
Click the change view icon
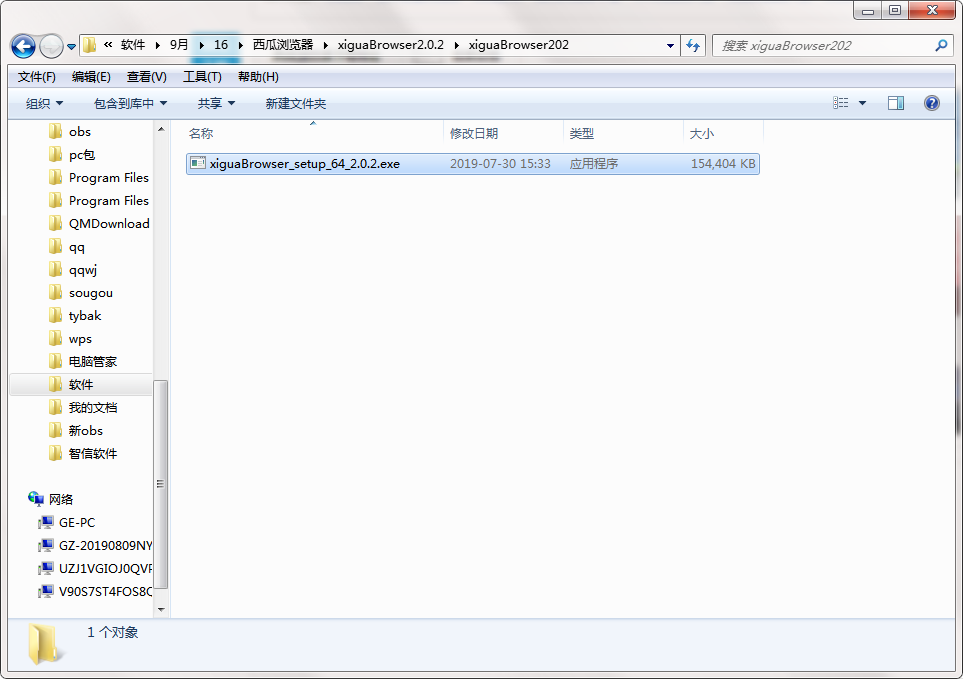tap(841, 103)
